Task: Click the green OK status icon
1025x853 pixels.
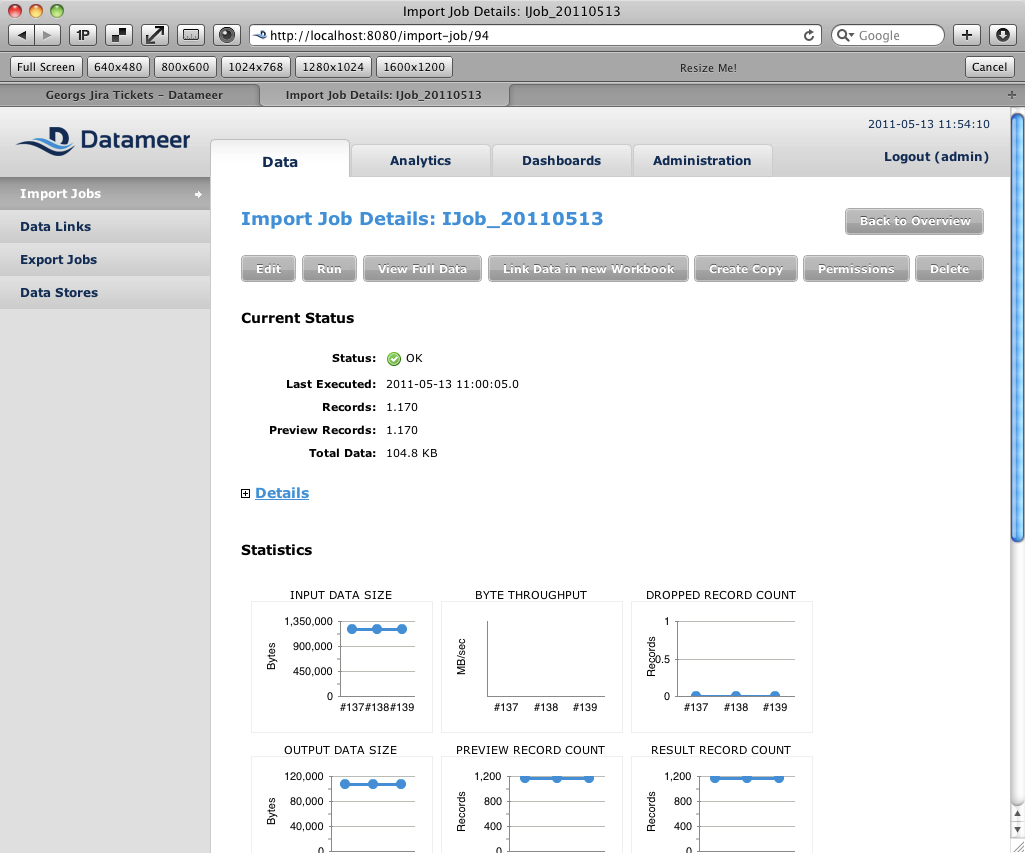Action: 394,359
